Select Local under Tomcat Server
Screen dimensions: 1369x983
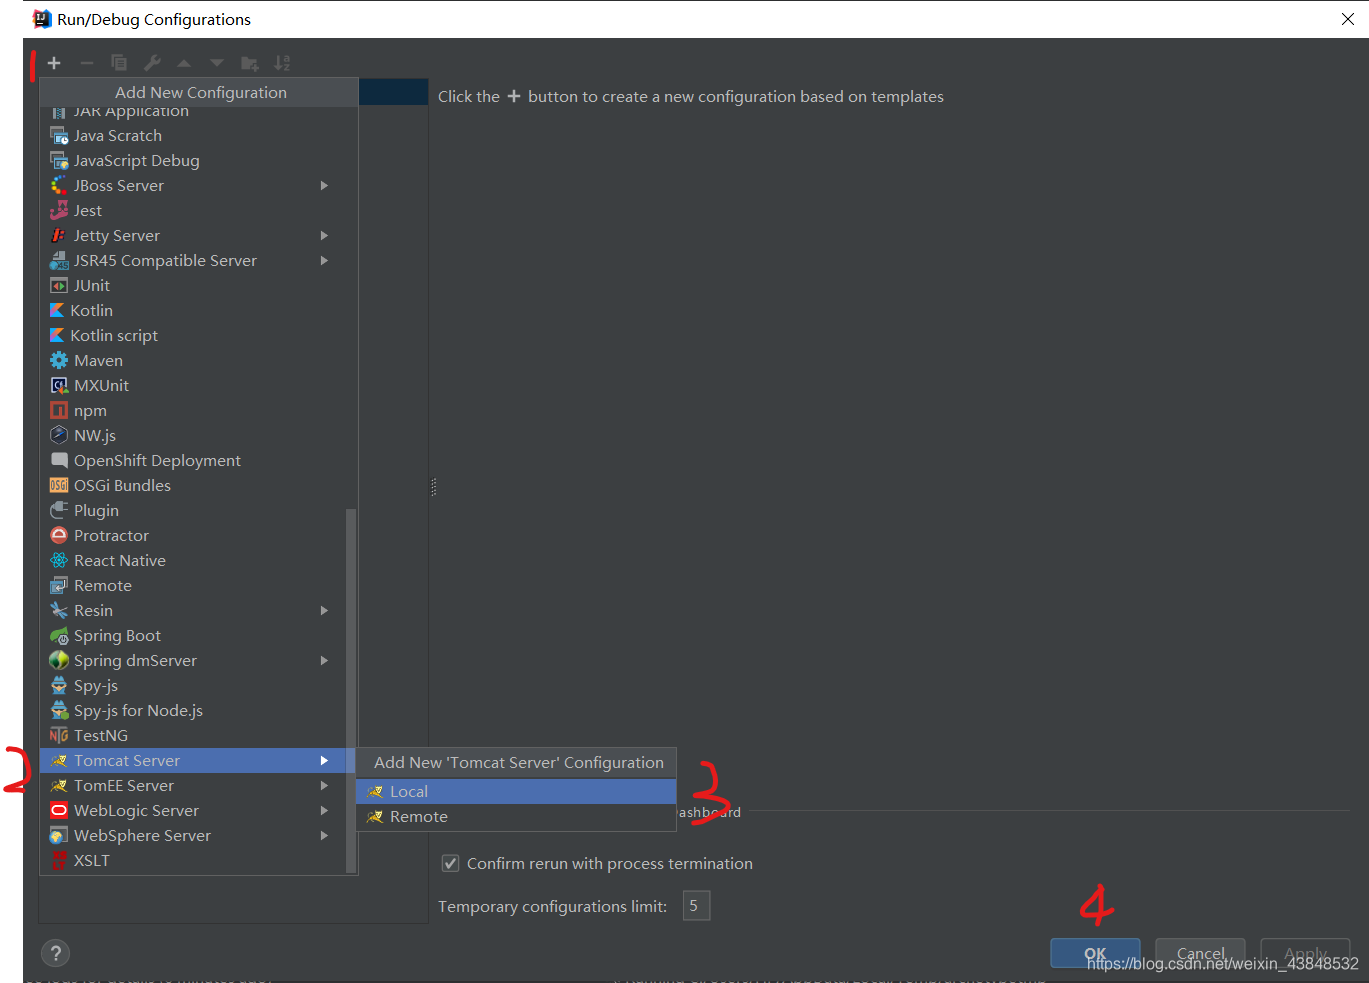(x=516, y=791)
